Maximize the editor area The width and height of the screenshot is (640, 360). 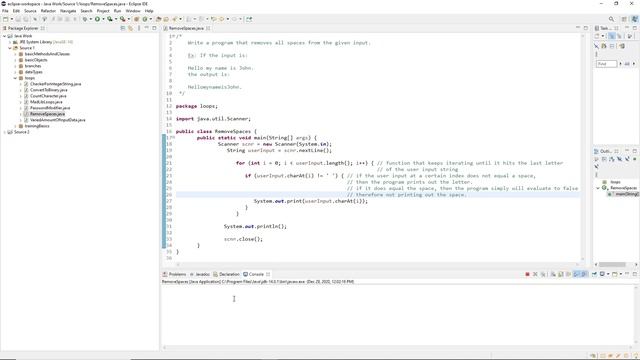pos(586,28)
